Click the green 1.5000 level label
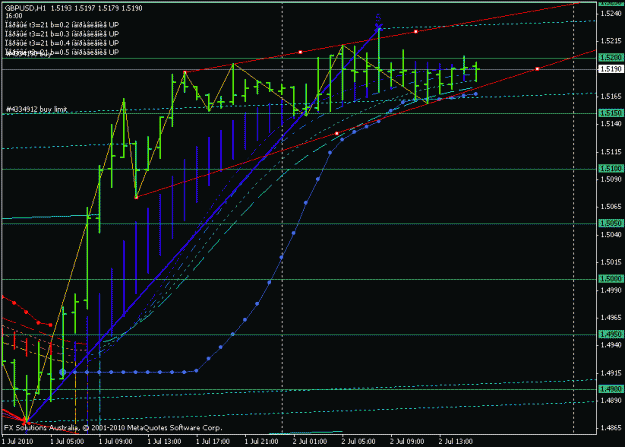 tap(611, 279)
